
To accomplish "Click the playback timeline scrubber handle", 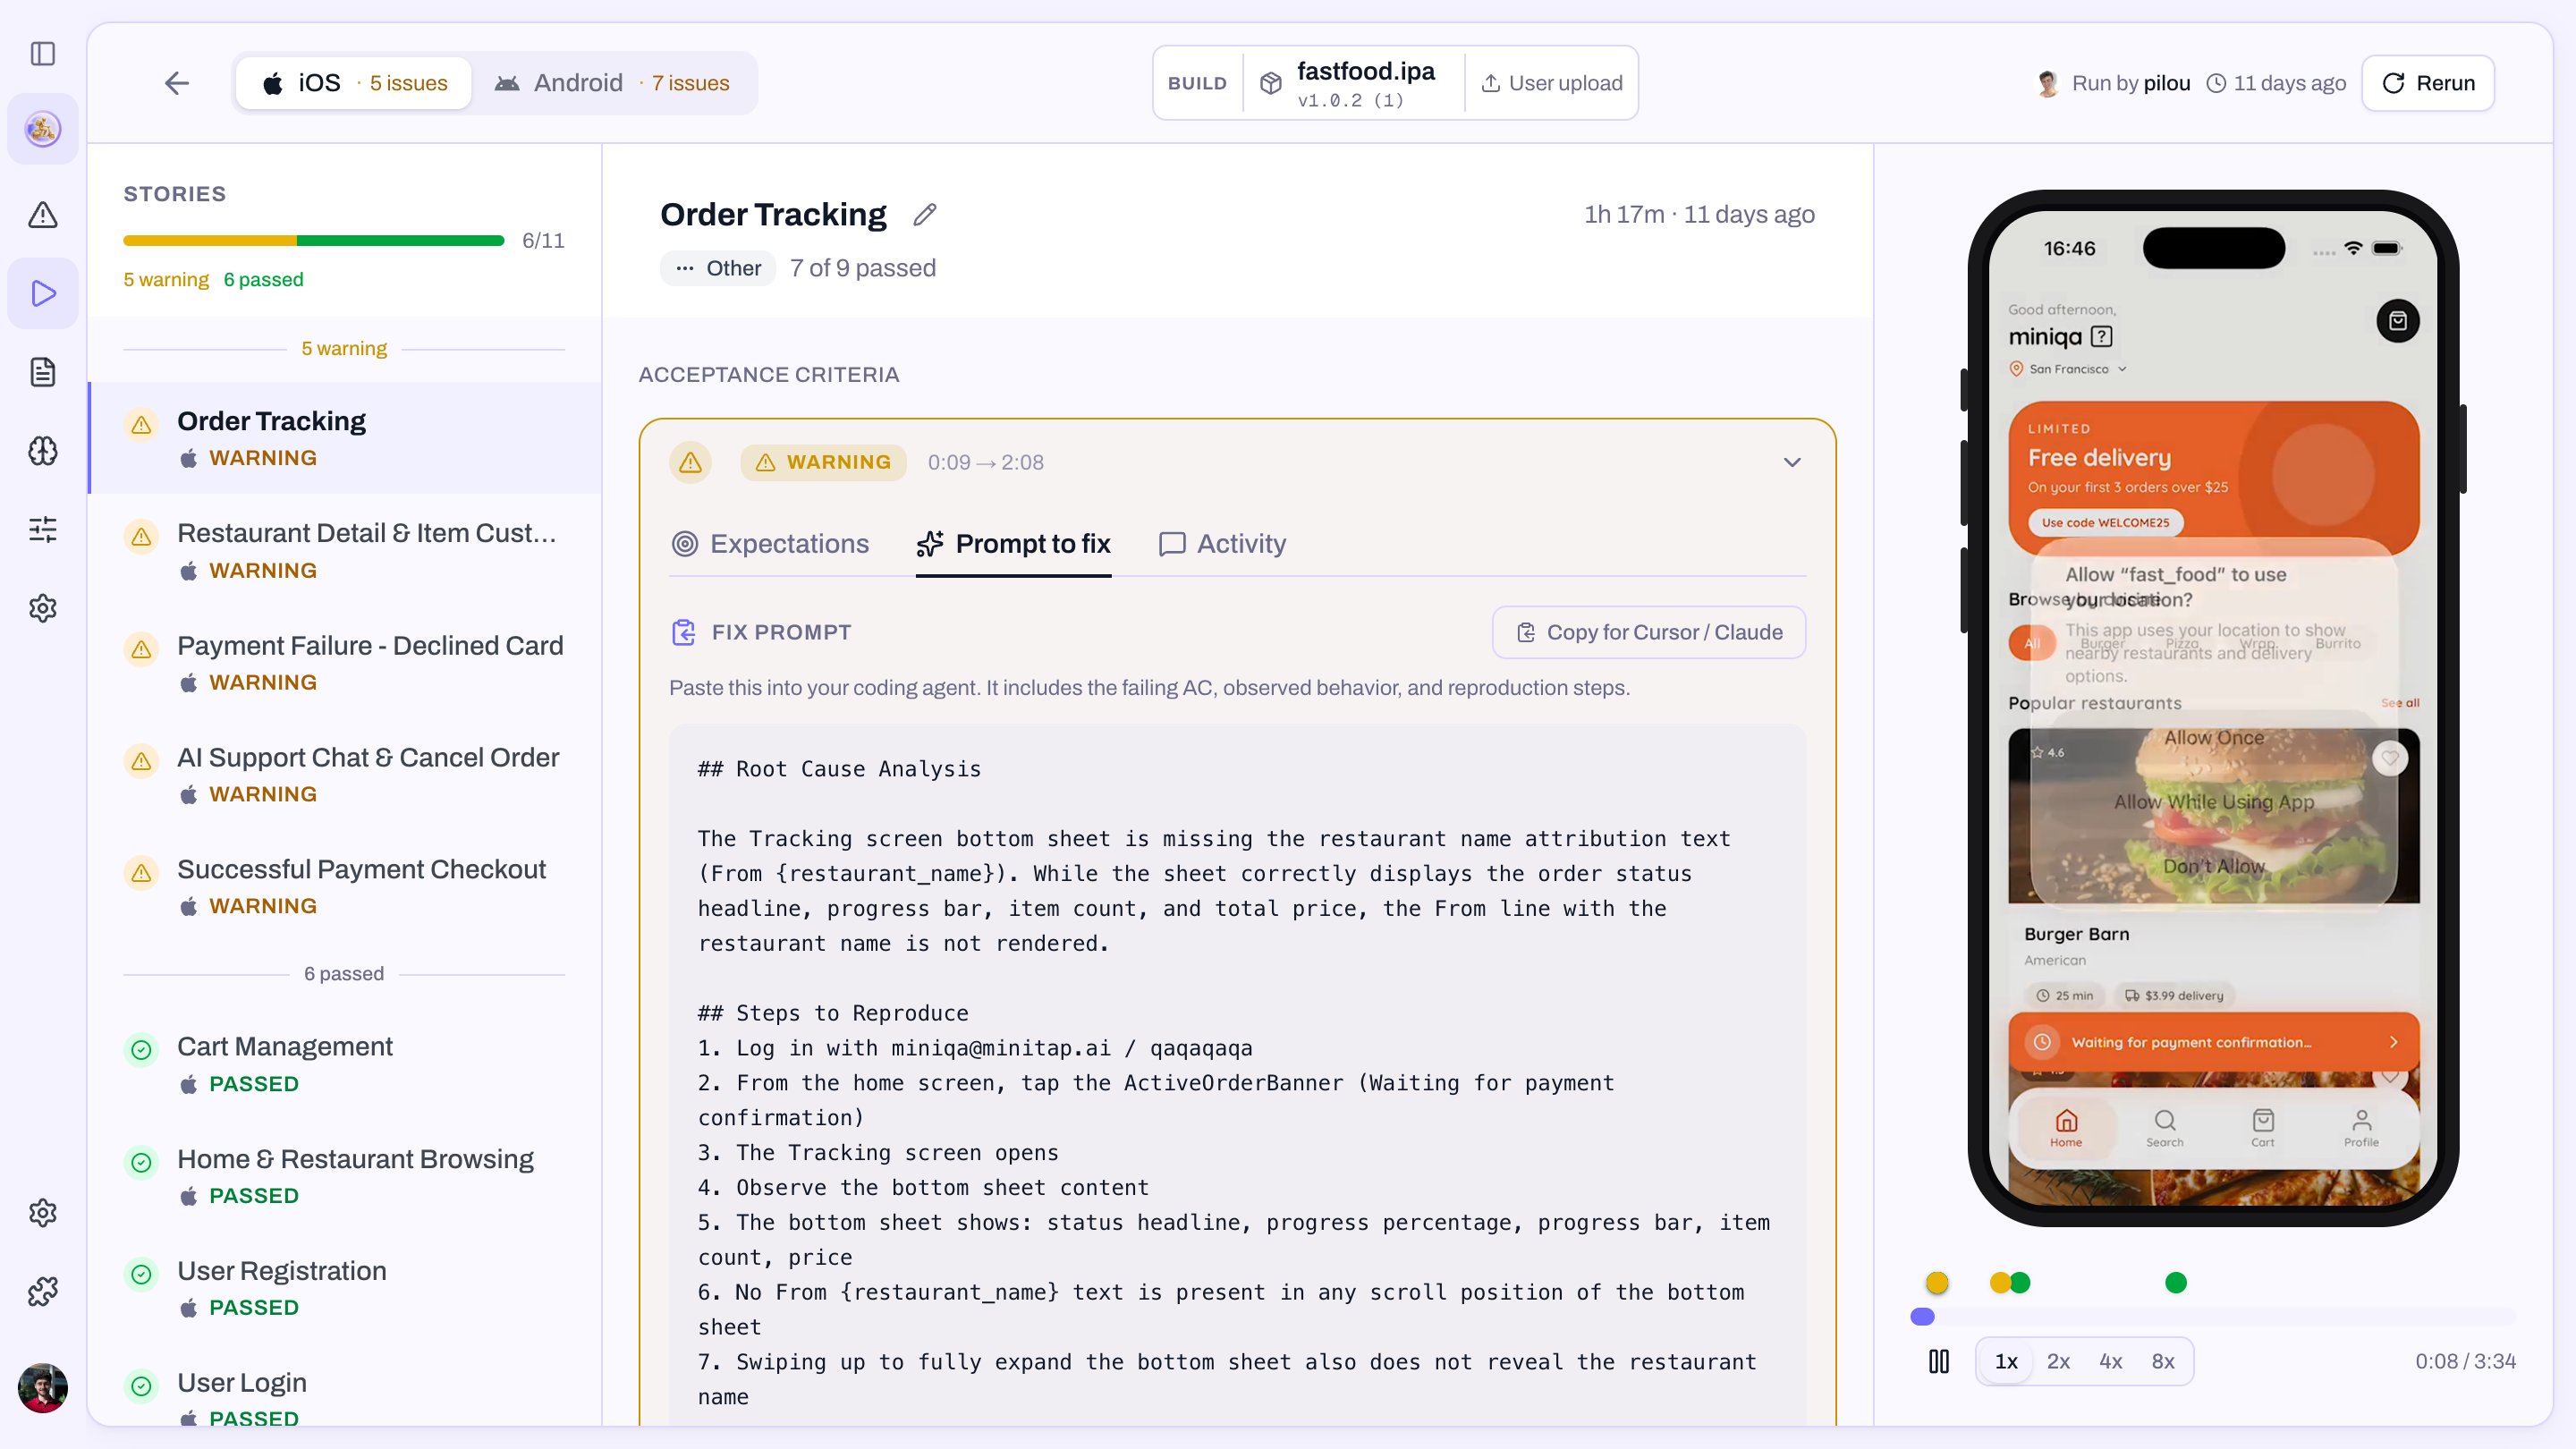I will [1922, 1316].
